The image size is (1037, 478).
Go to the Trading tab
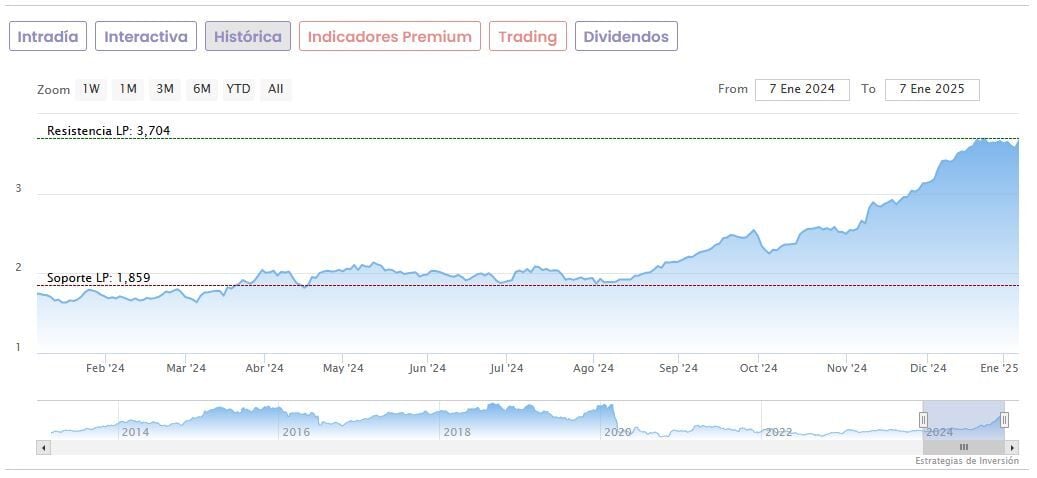[x=527, y=37]
